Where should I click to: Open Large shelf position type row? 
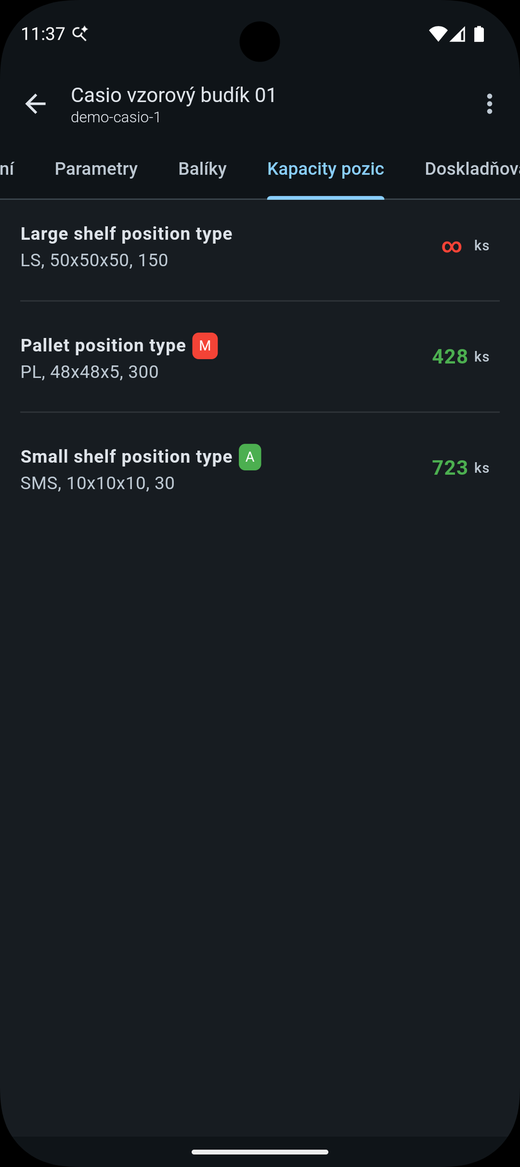pos(260,246)
